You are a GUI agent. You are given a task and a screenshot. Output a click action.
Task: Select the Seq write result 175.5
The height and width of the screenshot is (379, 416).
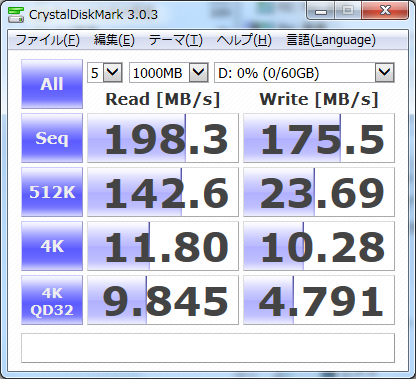[x=319, y=138]
